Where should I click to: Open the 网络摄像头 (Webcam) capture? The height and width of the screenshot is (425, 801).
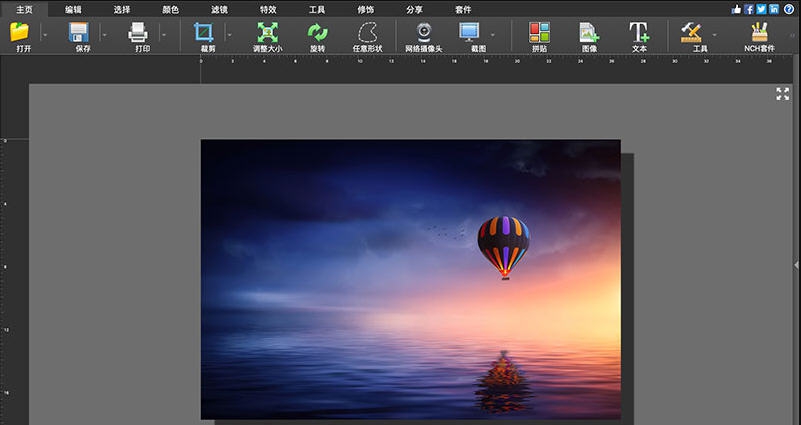click(423, 32)
